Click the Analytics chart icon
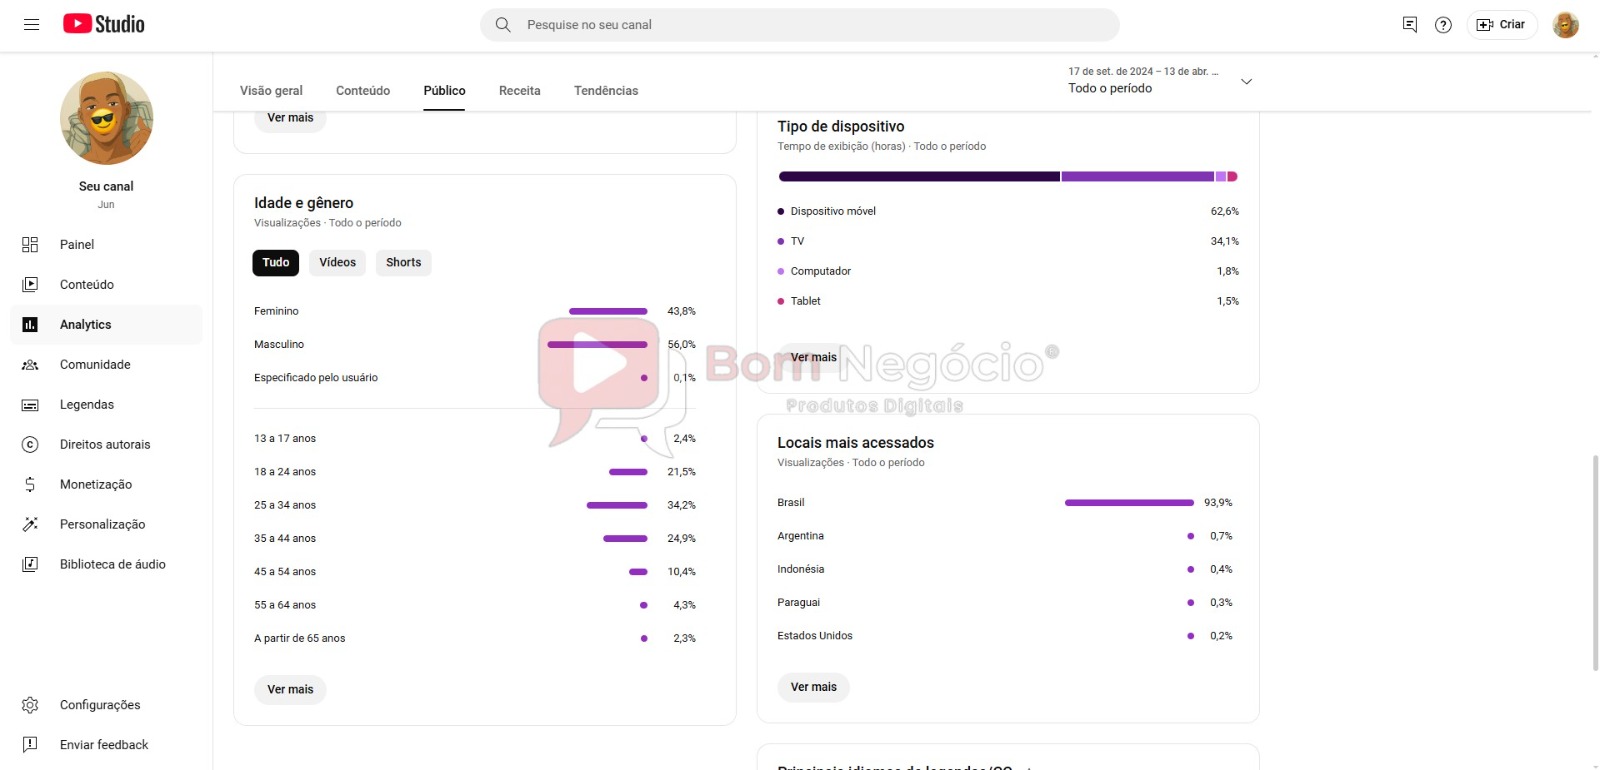The width and height of the screenshot is (1600, 770). coord(30,325)
